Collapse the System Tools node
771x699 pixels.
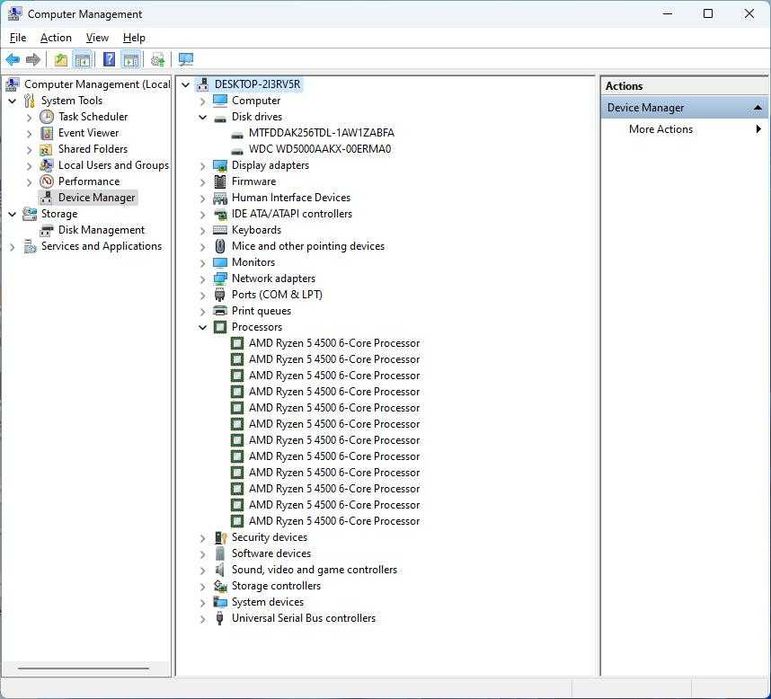pyautogui.click(x=12, y=101)
